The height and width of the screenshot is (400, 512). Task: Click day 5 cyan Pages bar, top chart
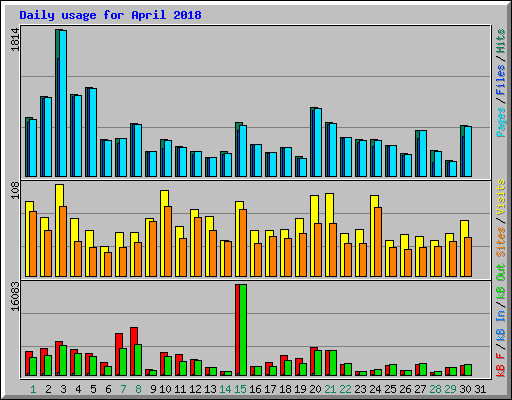pyautogui.click(x=93, y=132)
